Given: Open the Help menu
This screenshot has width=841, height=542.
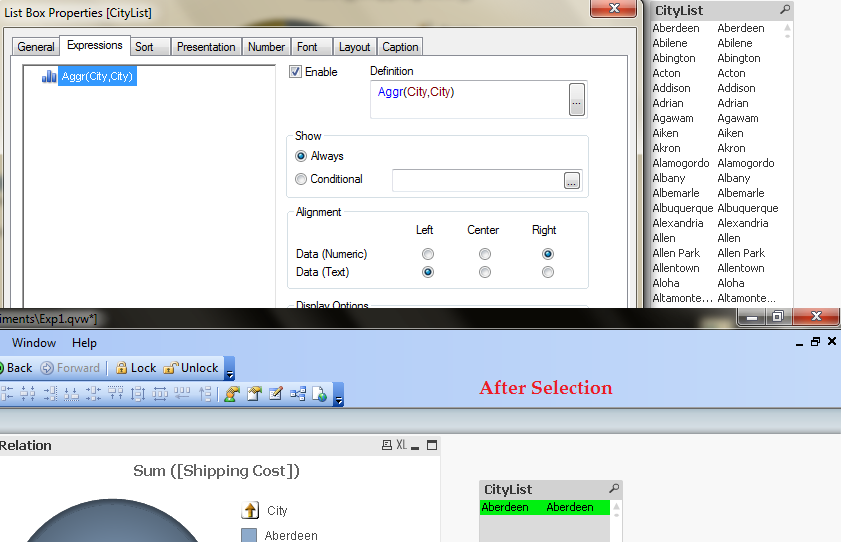Looking at the screenshot, I should click(x=84, y=343).
